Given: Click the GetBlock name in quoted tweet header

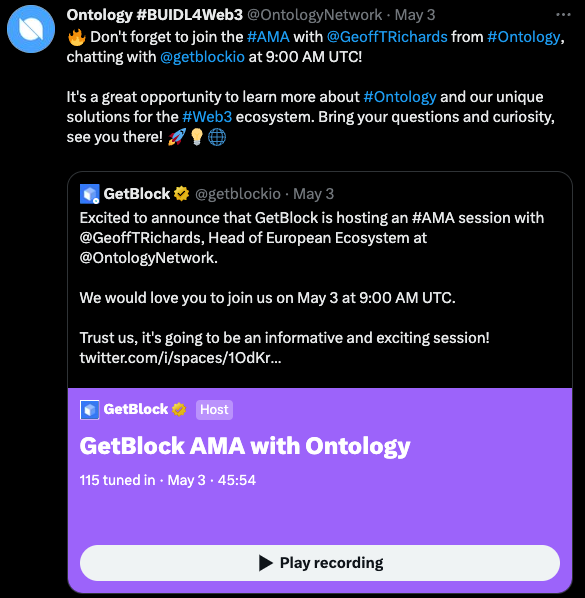Looking at the screenshot, I should point(137,194).
